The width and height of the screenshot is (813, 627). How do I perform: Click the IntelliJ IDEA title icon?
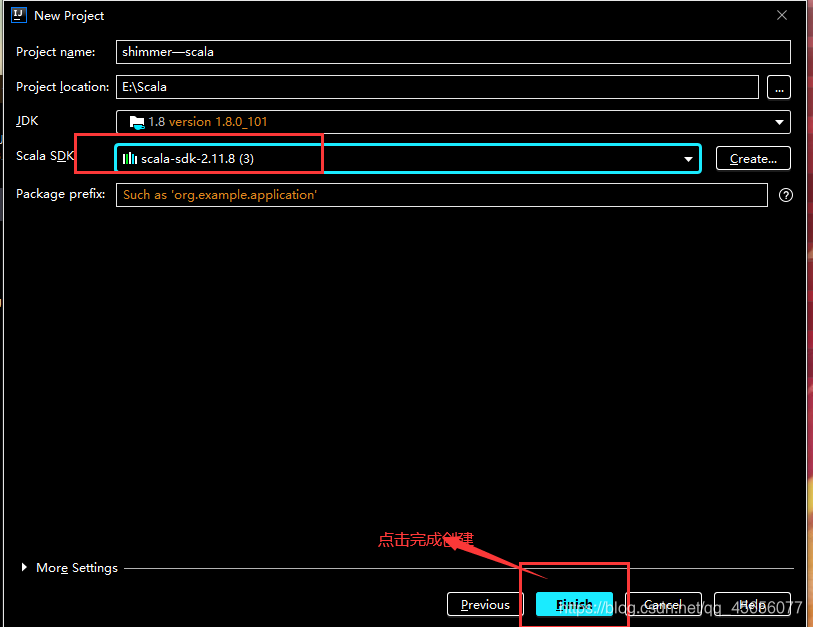point(19,15)
